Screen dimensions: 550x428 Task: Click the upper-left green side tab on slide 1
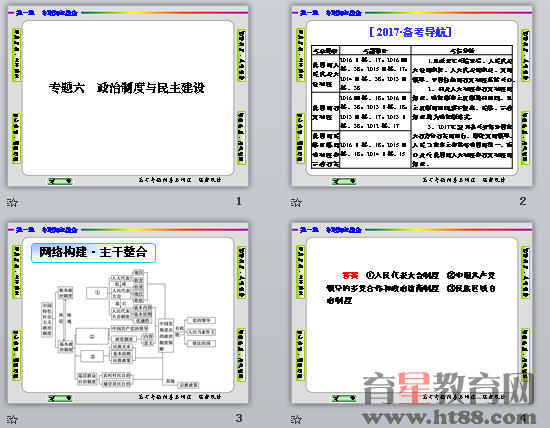click(x=16, y=55)
